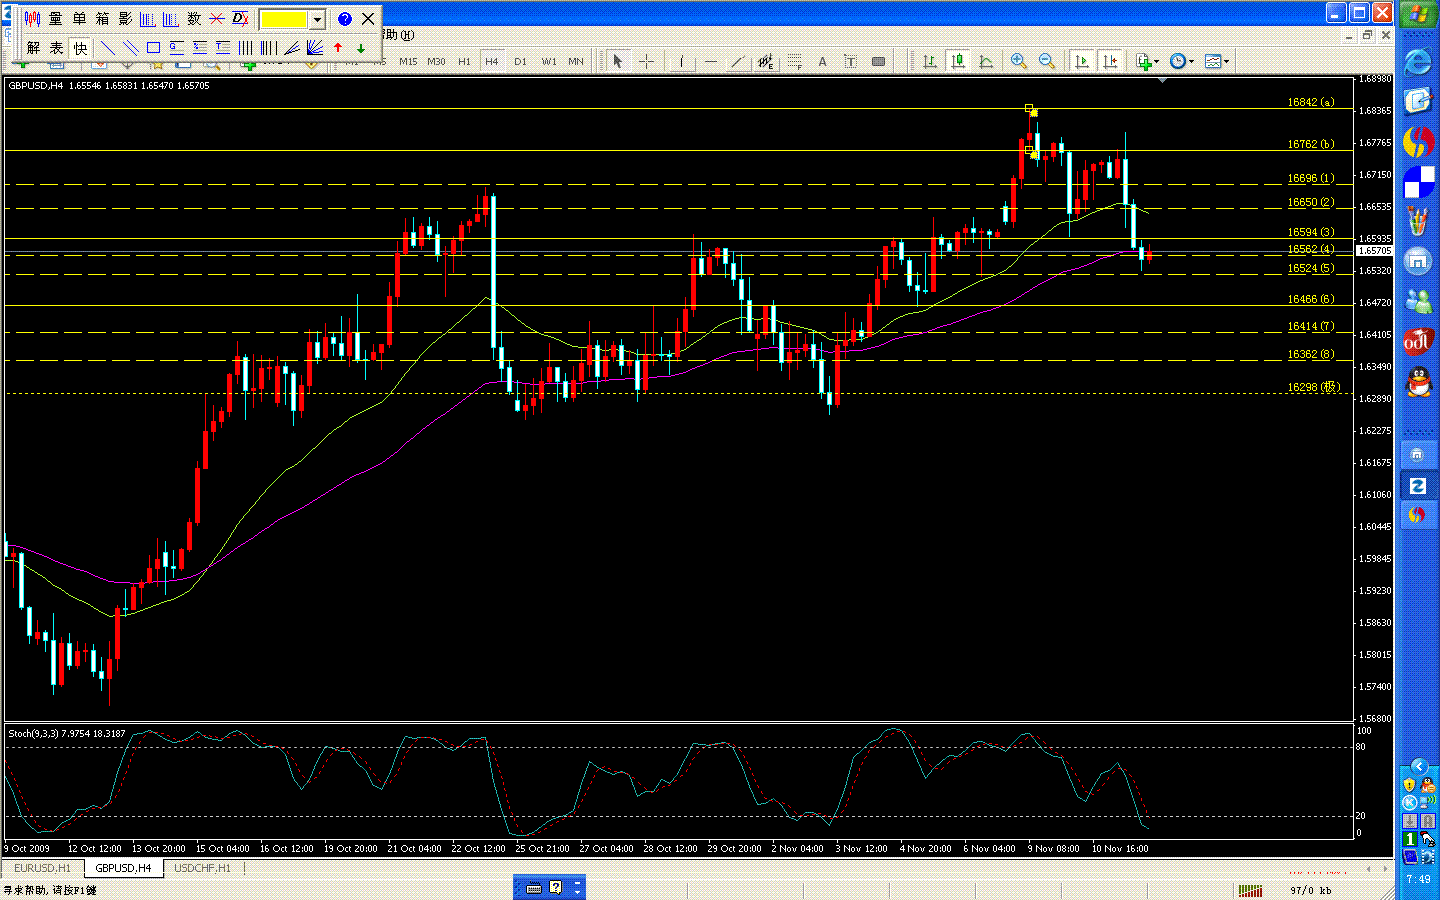
Task: Switch timeframe to MN
Action: pos(576,61)
